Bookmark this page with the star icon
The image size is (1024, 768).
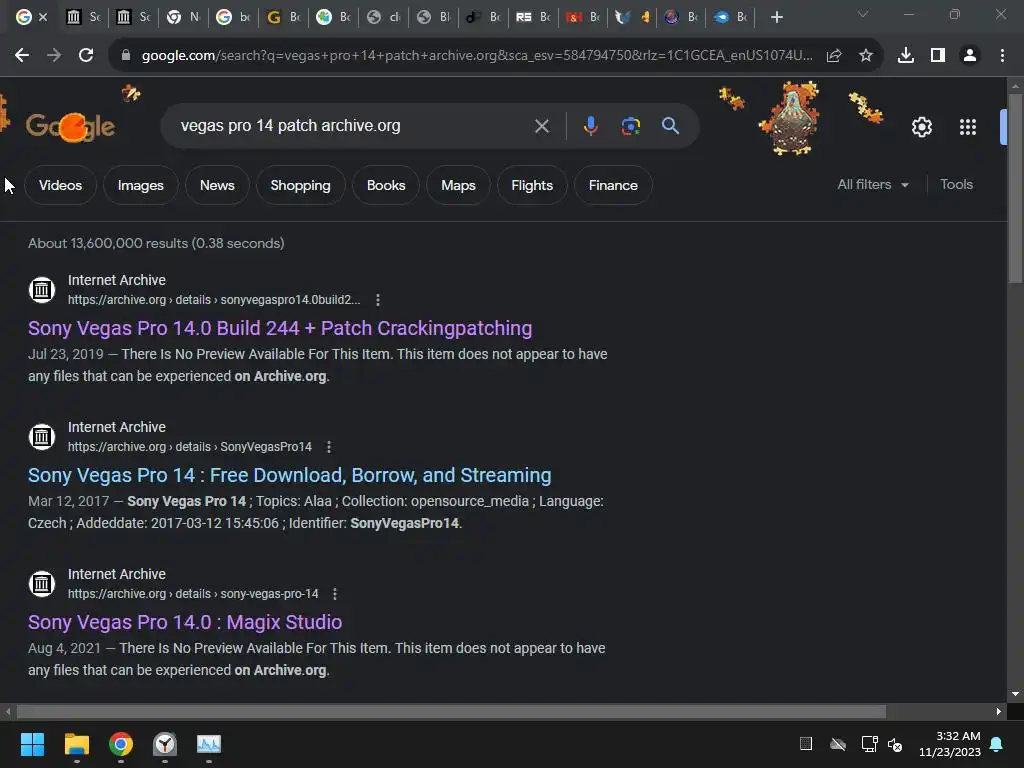(865, 56)
